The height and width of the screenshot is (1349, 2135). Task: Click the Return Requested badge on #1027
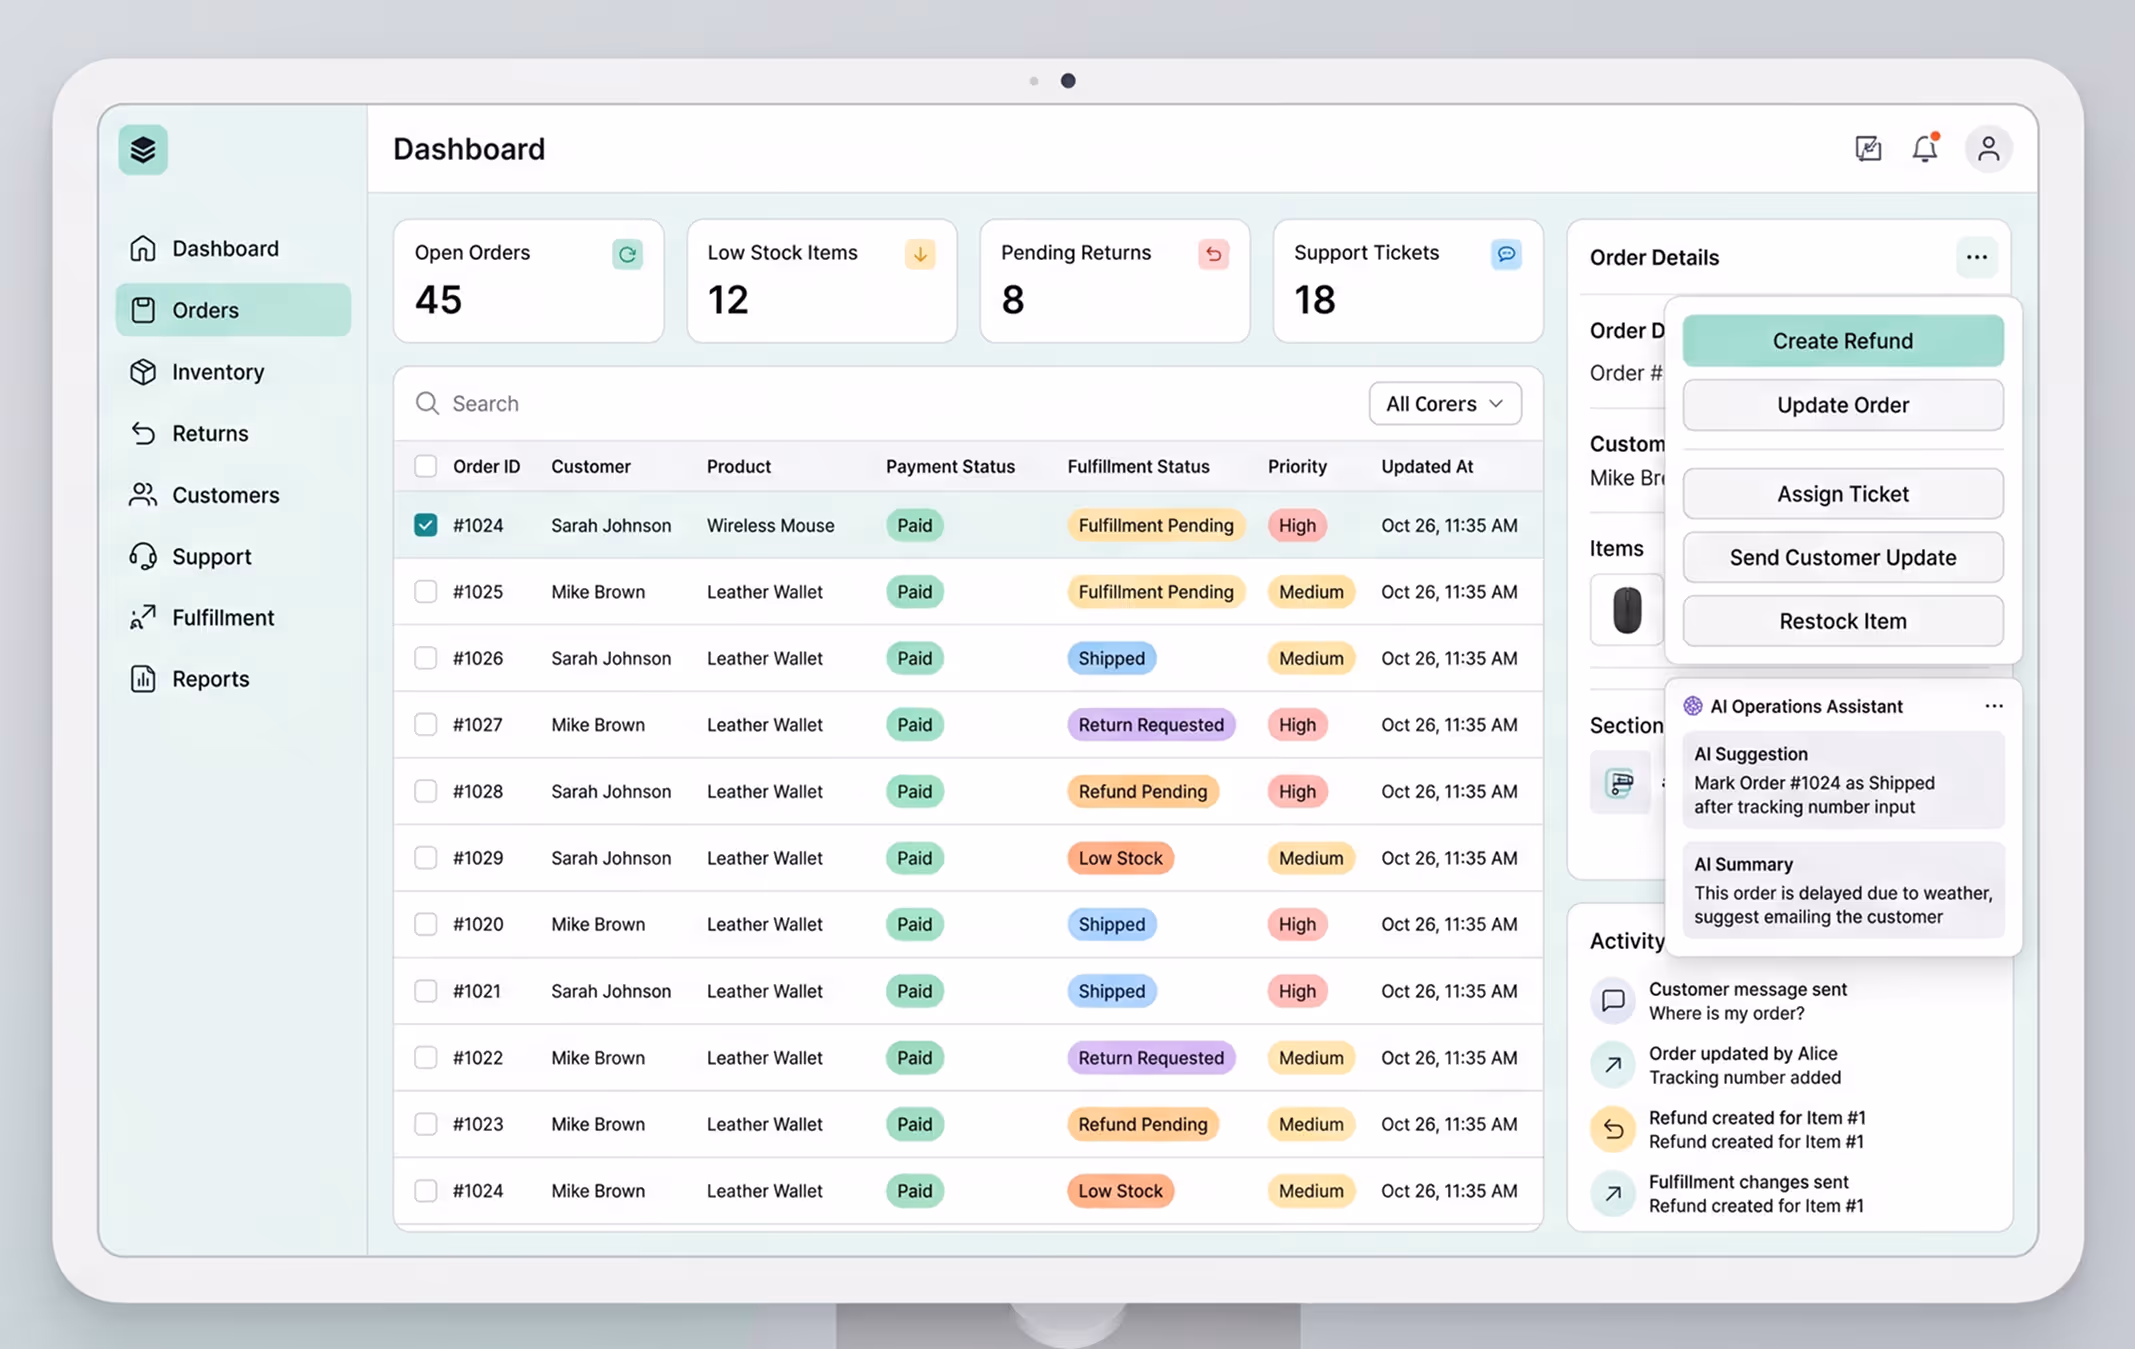click(1151, 725)
